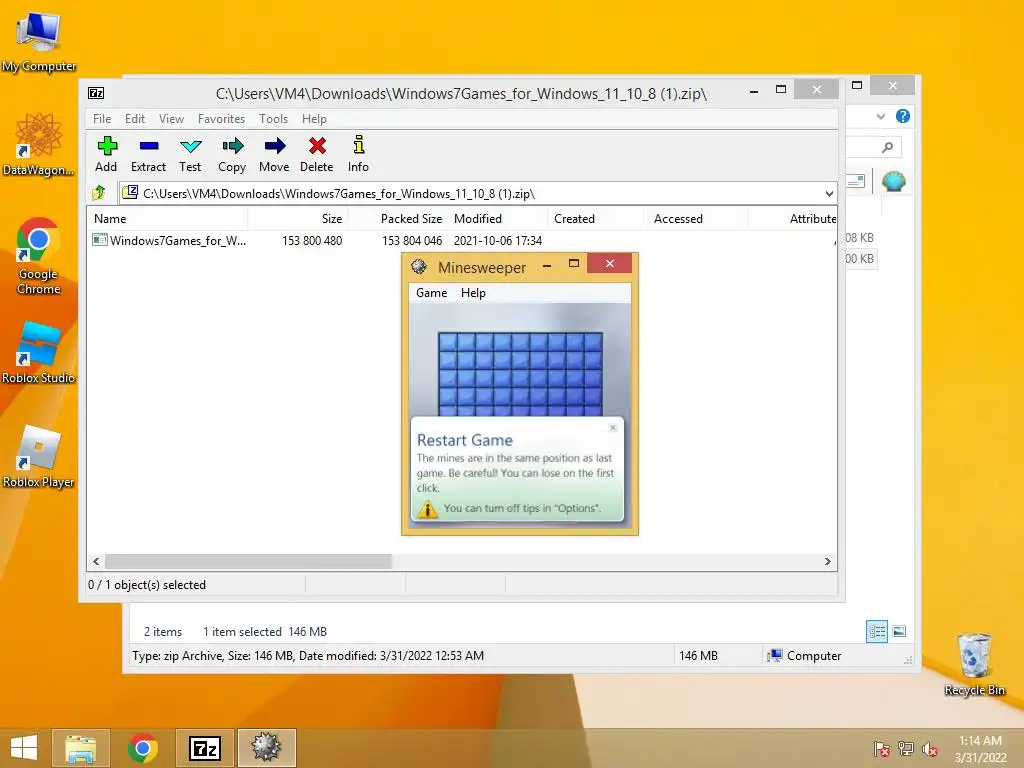Open DataWagon desktop shortcut

[39, 144]
